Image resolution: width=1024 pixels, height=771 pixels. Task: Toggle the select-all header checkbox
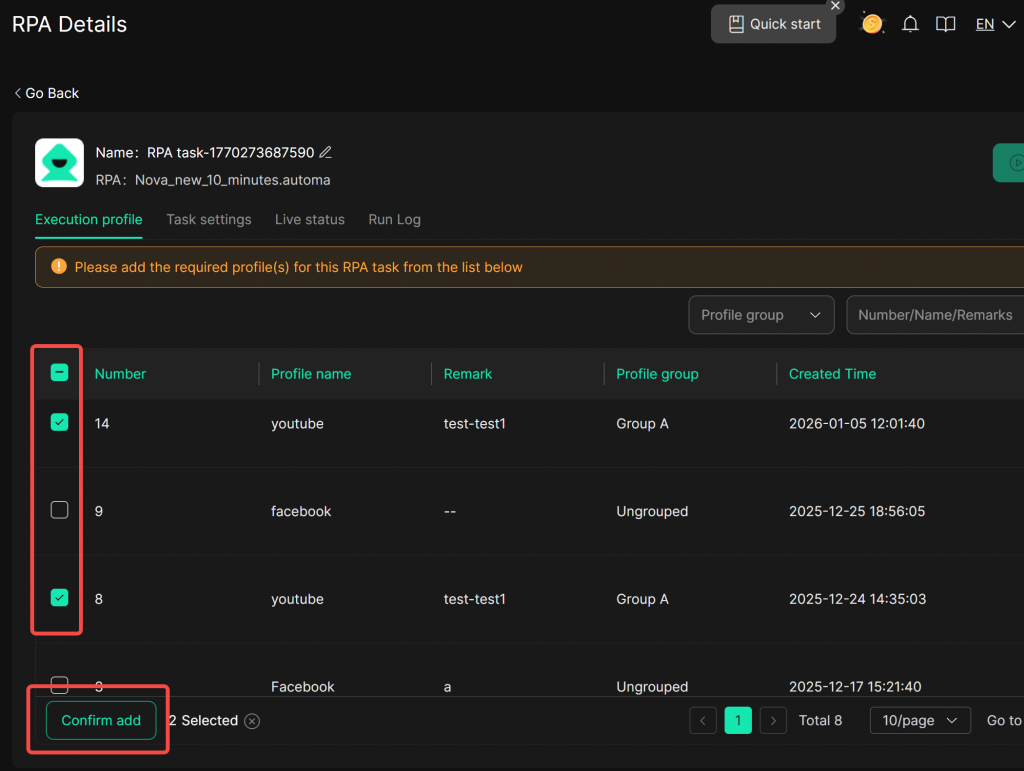60,373
